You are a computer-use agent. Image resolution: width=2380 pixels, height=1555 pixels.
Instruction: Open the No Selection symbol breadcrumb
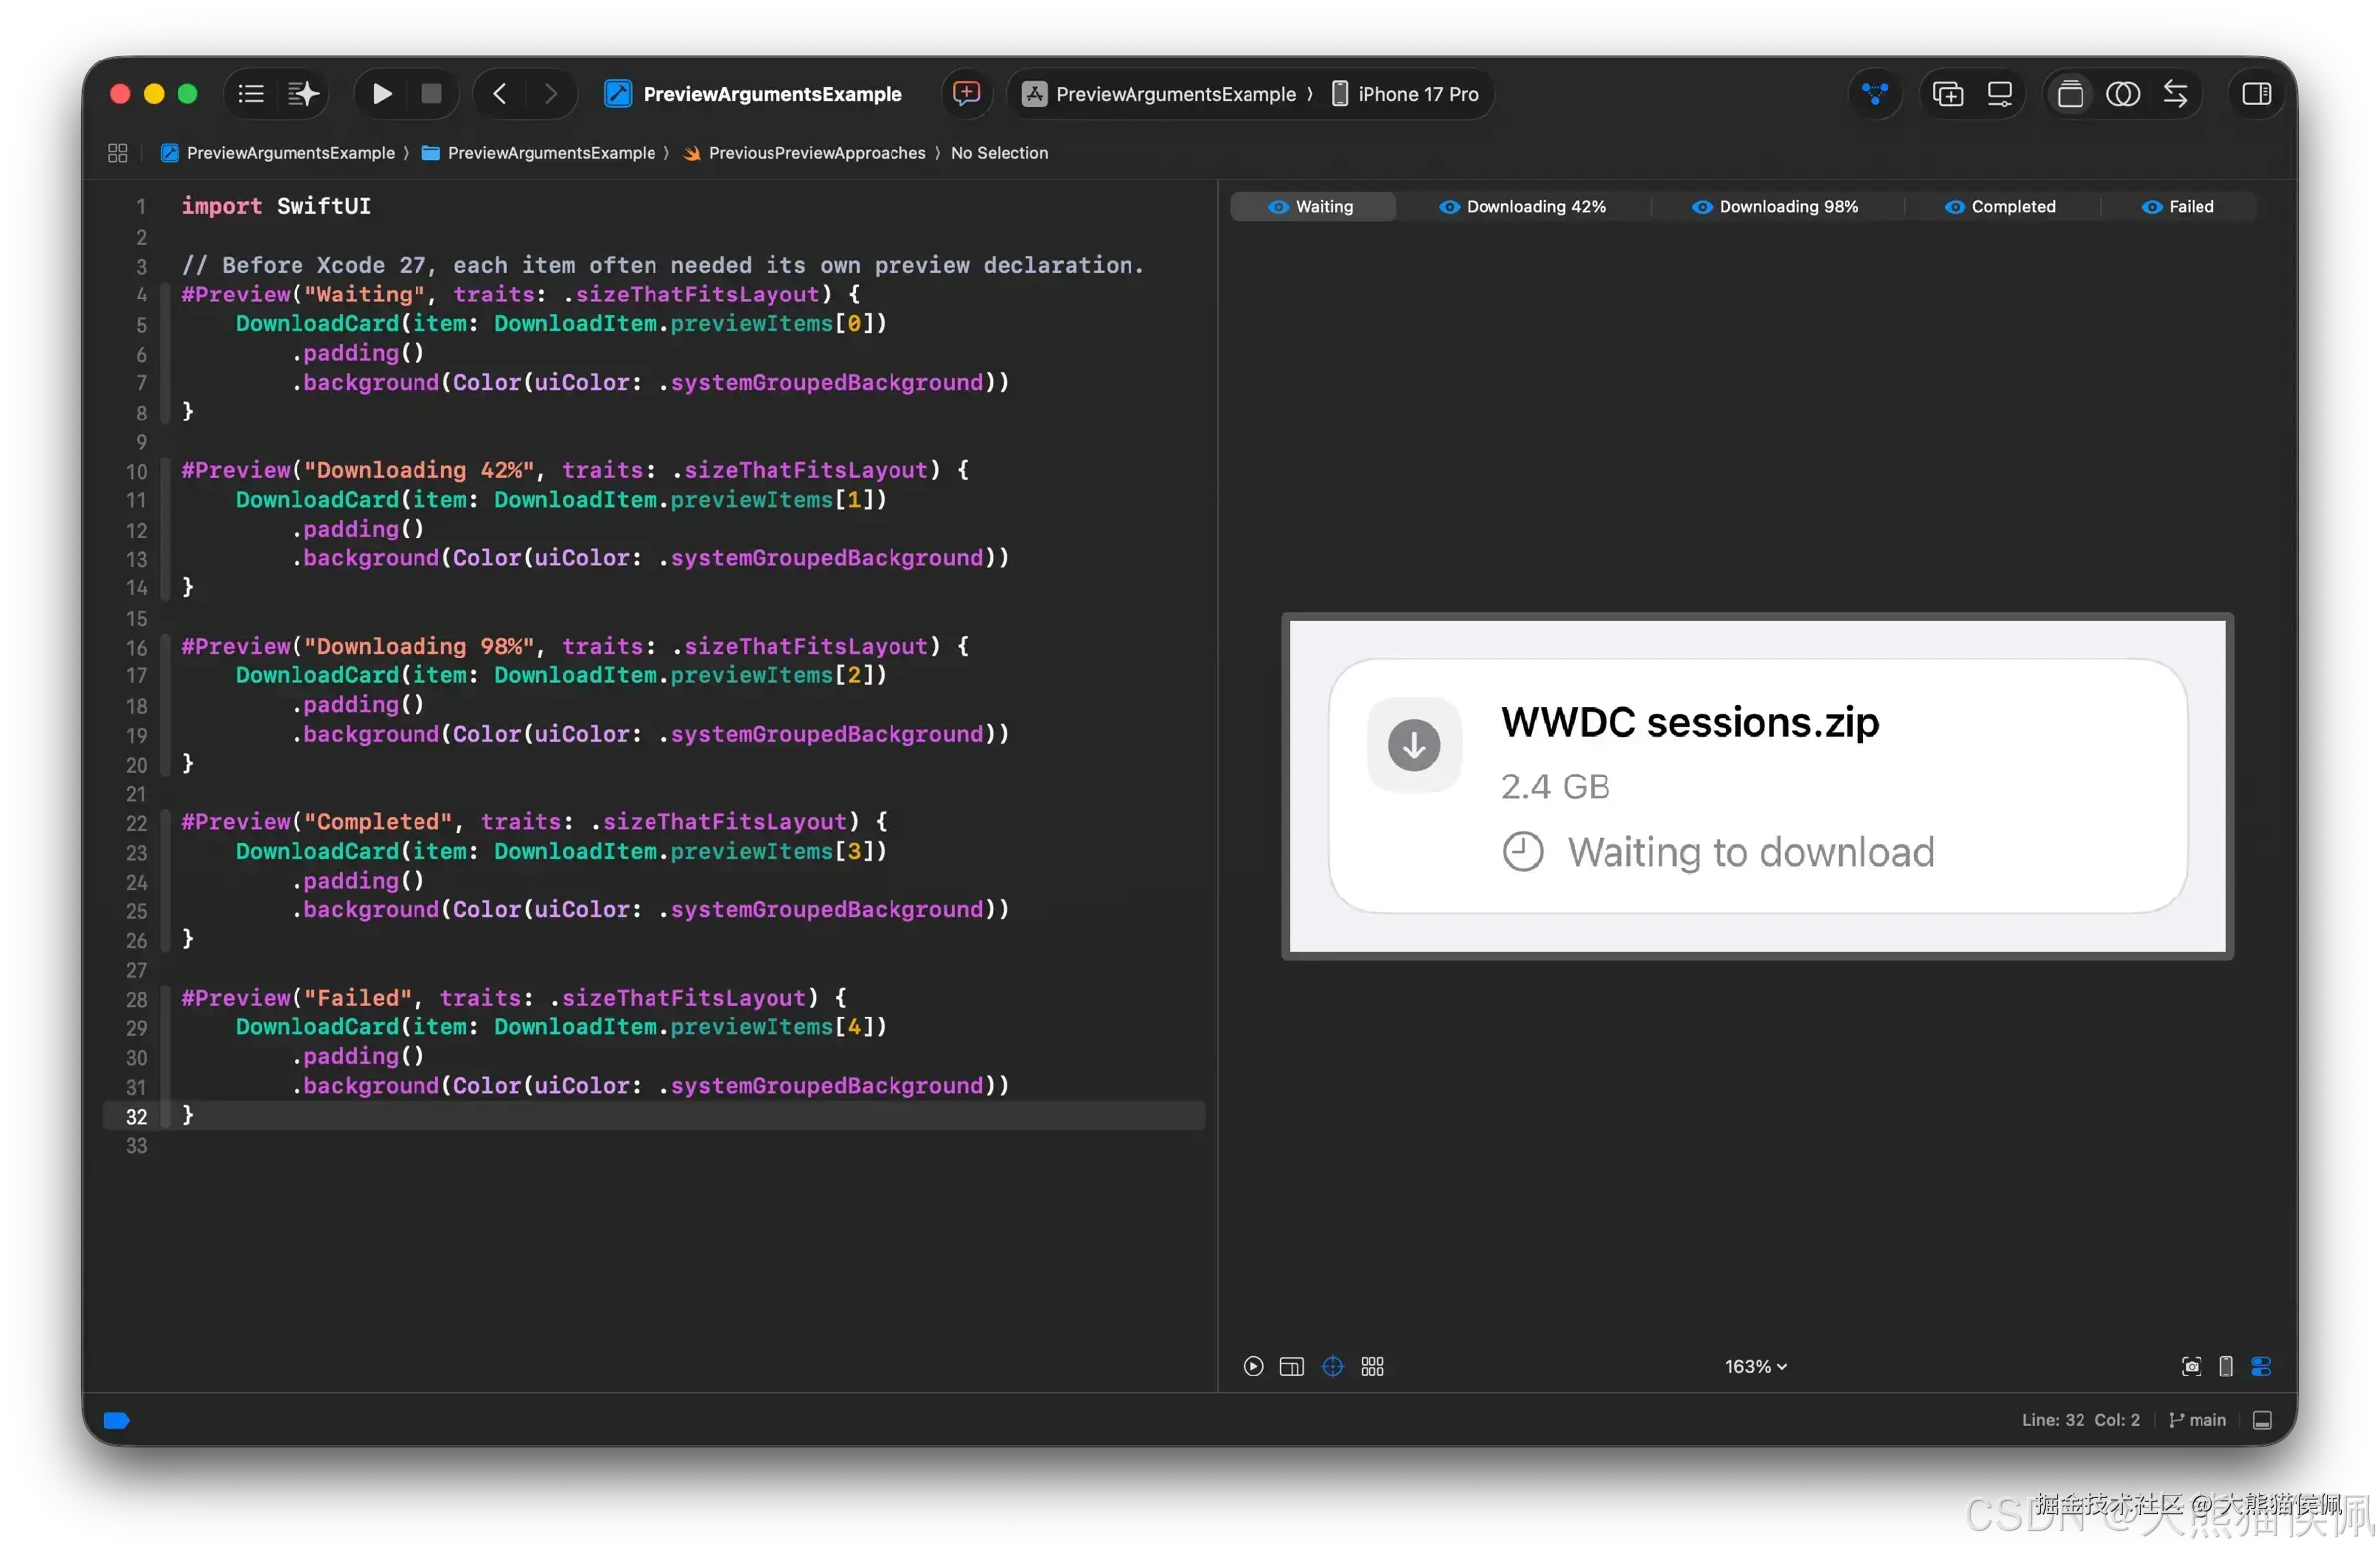point(999,152)
